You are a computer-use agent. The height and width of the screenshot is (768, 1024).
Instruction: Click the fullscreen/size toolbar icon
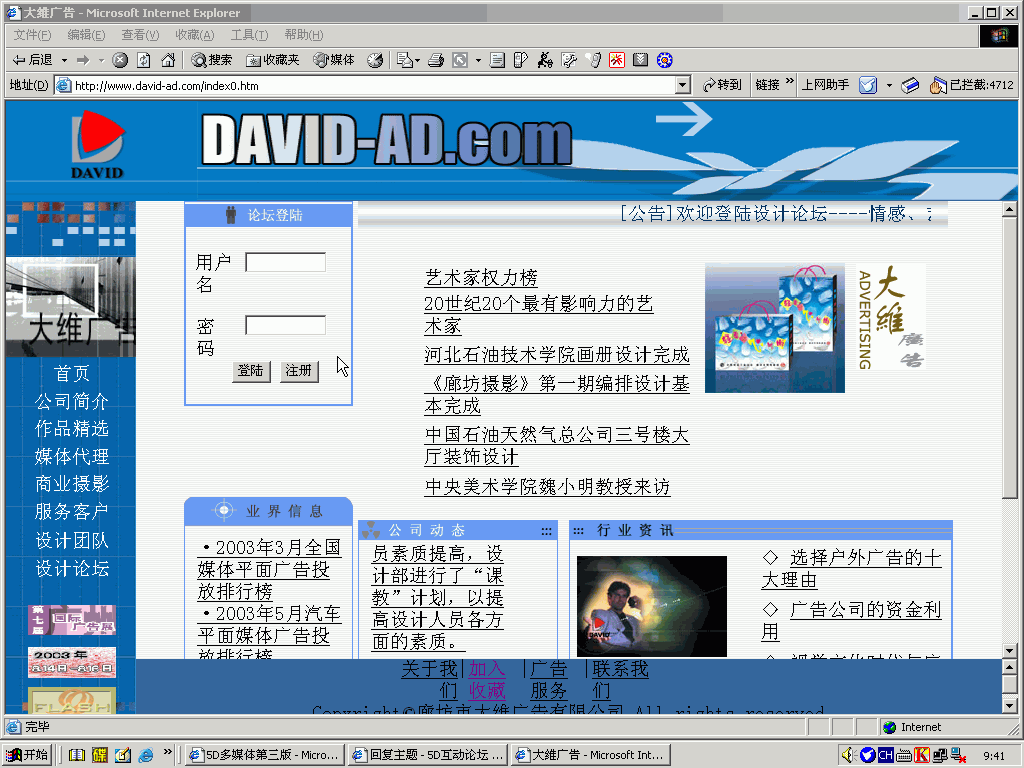pyautogui.click(x=460, y=60)
